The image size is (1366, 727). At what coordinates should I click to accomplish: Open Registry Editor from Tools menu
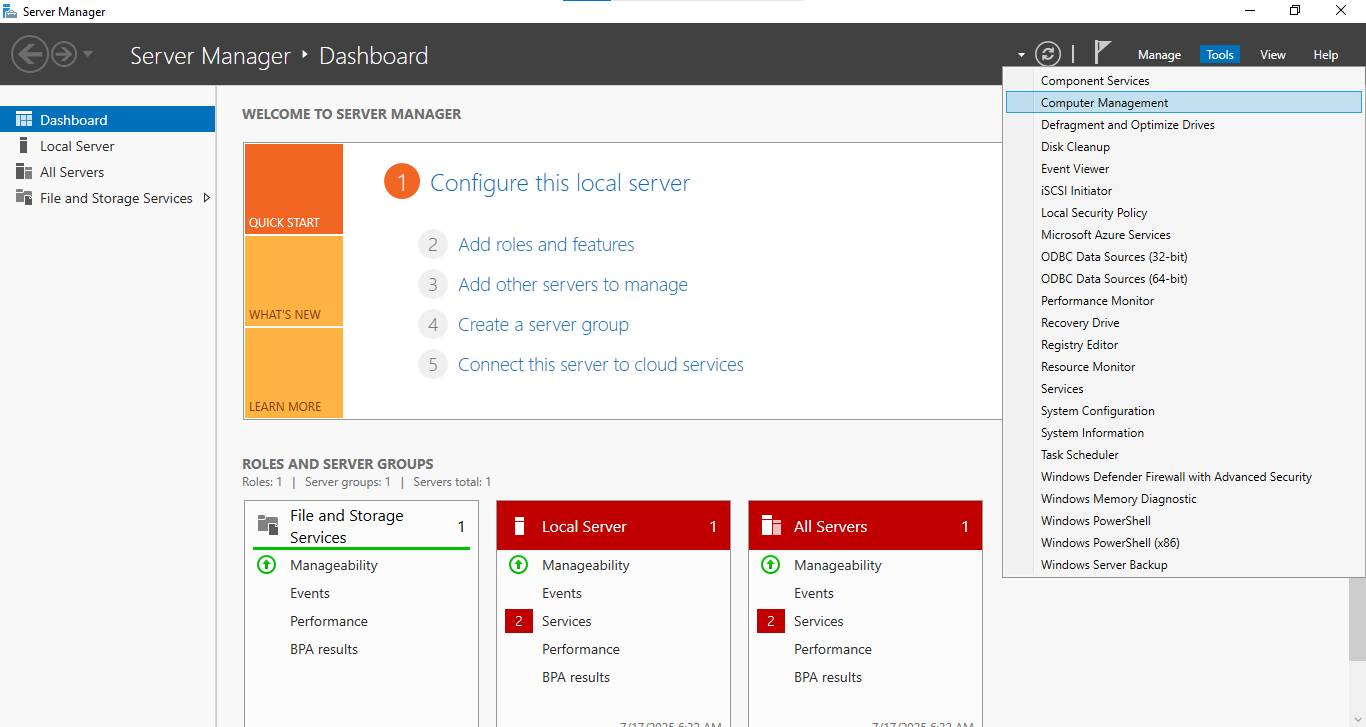click(1184, 345)
